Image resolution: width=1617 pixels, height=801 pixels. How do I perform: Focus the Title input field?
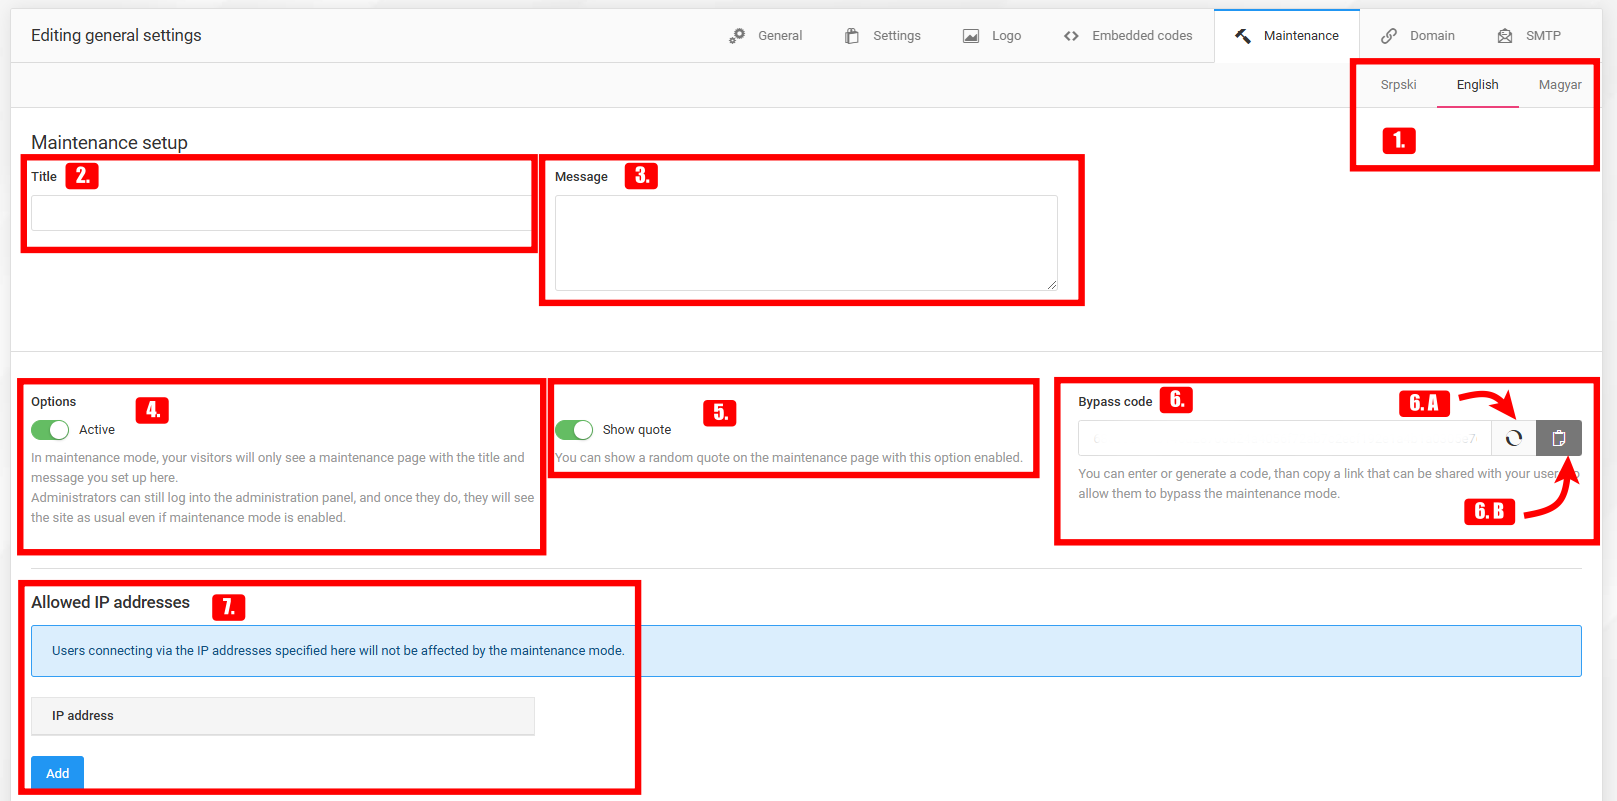click(280, 213)
